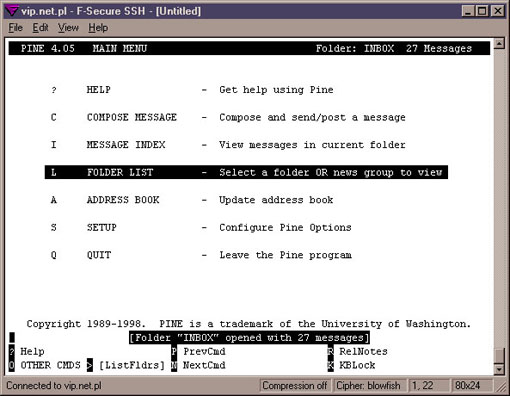
Task: Open the File menu
Action: pos(15,28)
